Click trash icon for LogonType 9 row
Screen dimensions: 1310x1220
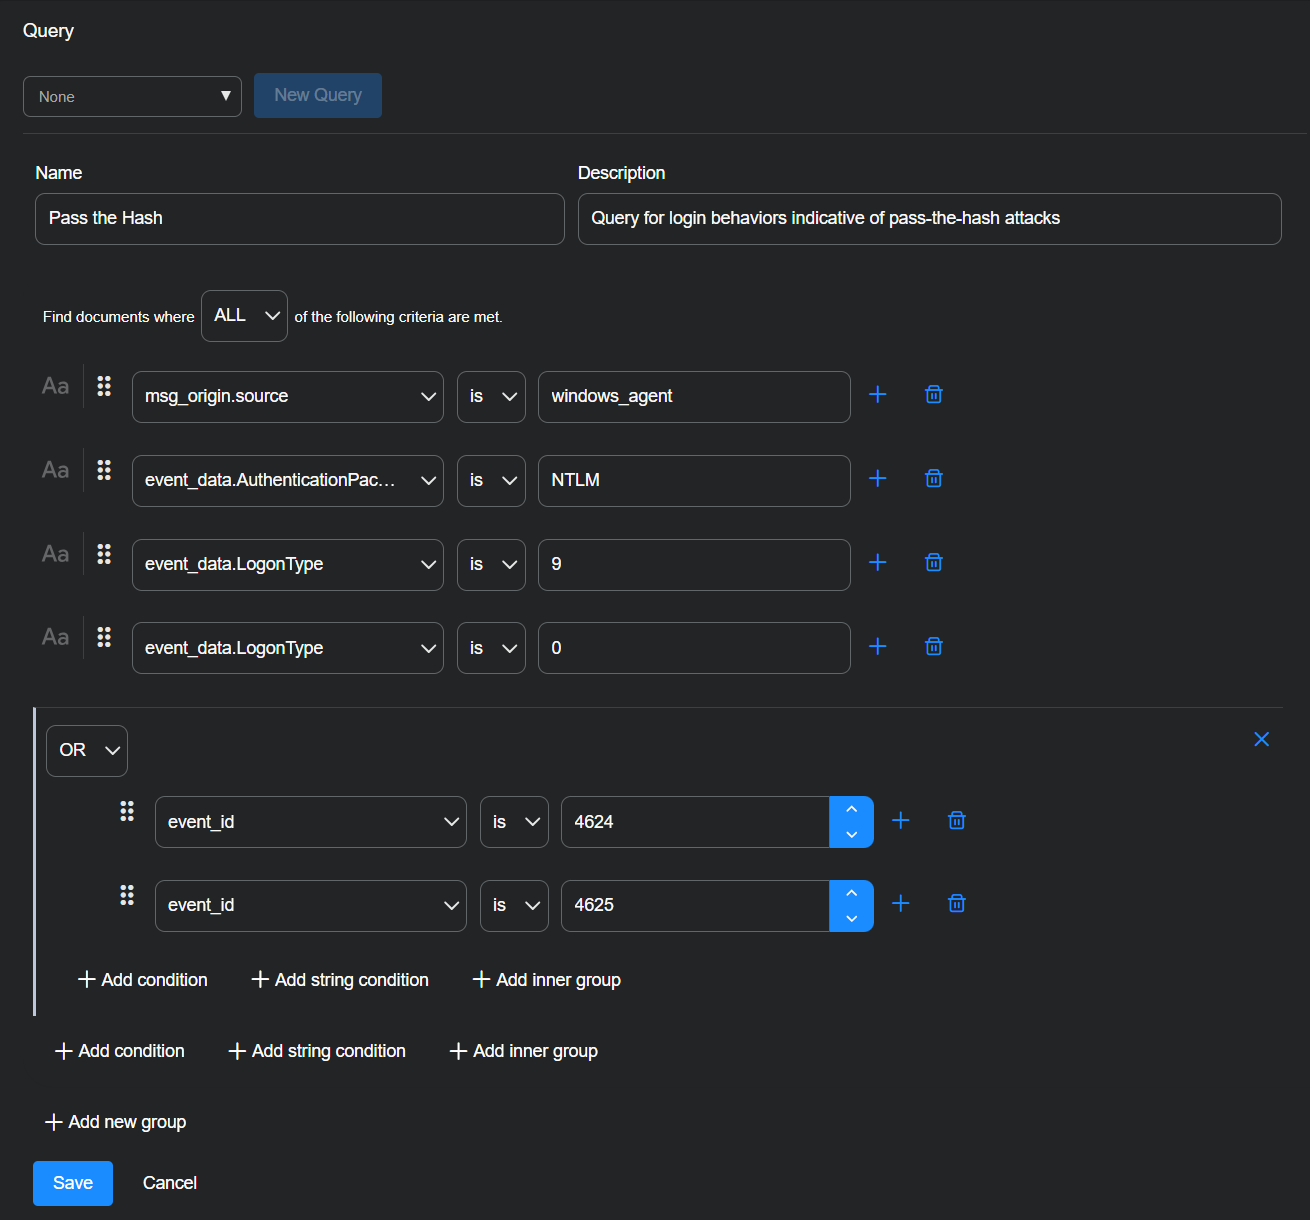tap(933, 563)
